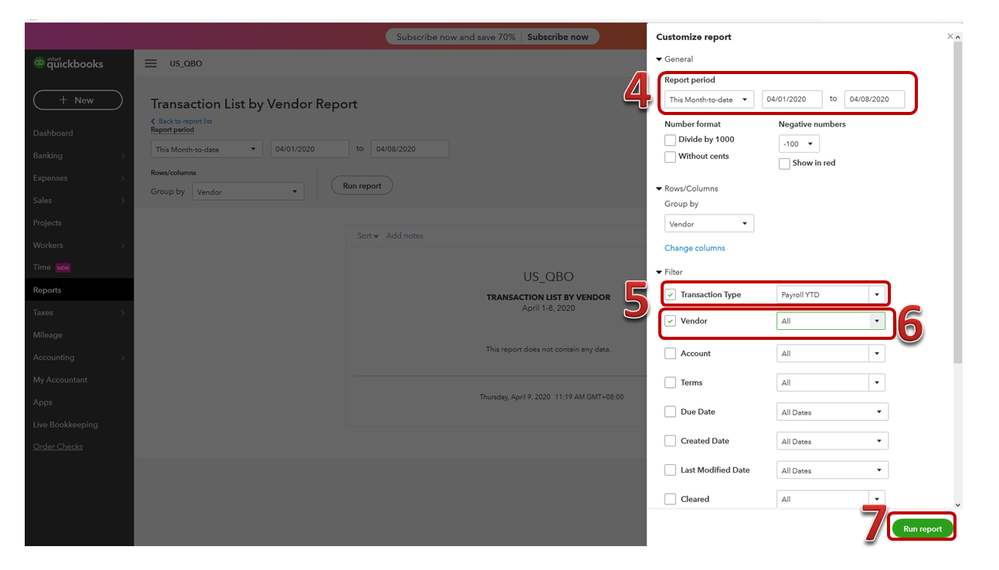Screen dimensions: 999x570
Task: Open Group by Vendor dropdown in Customize panel
Action: (709, 224)
